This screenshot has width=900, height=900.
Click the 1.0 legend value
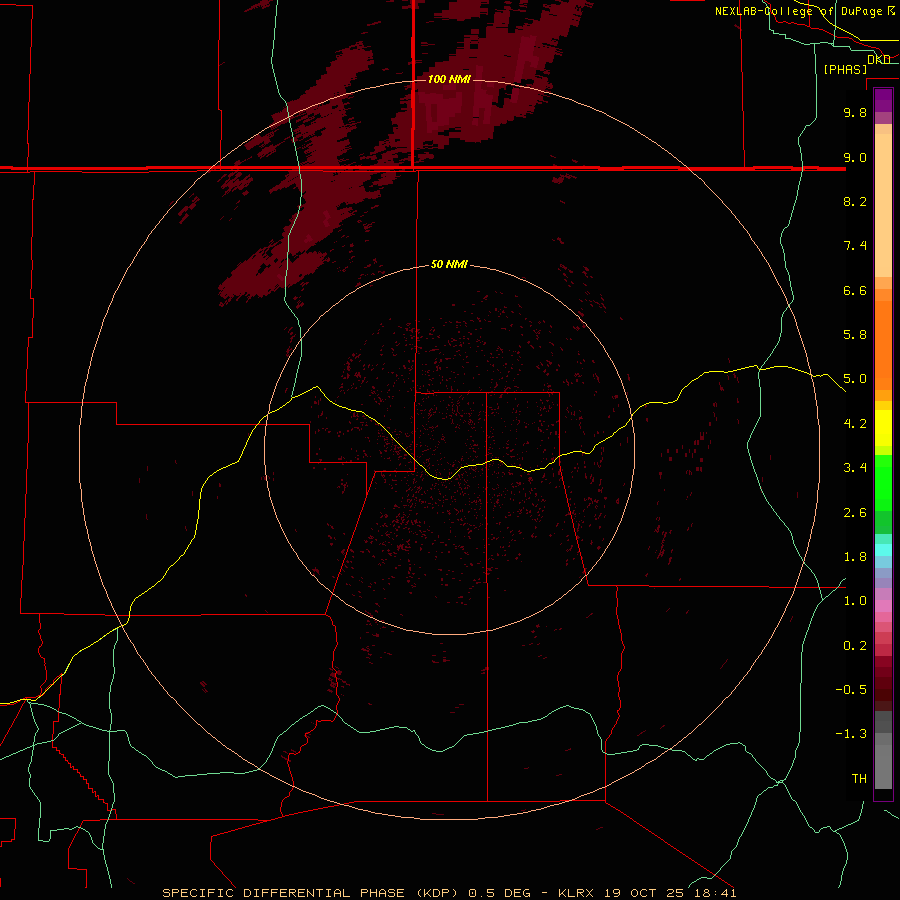(855, 601)
